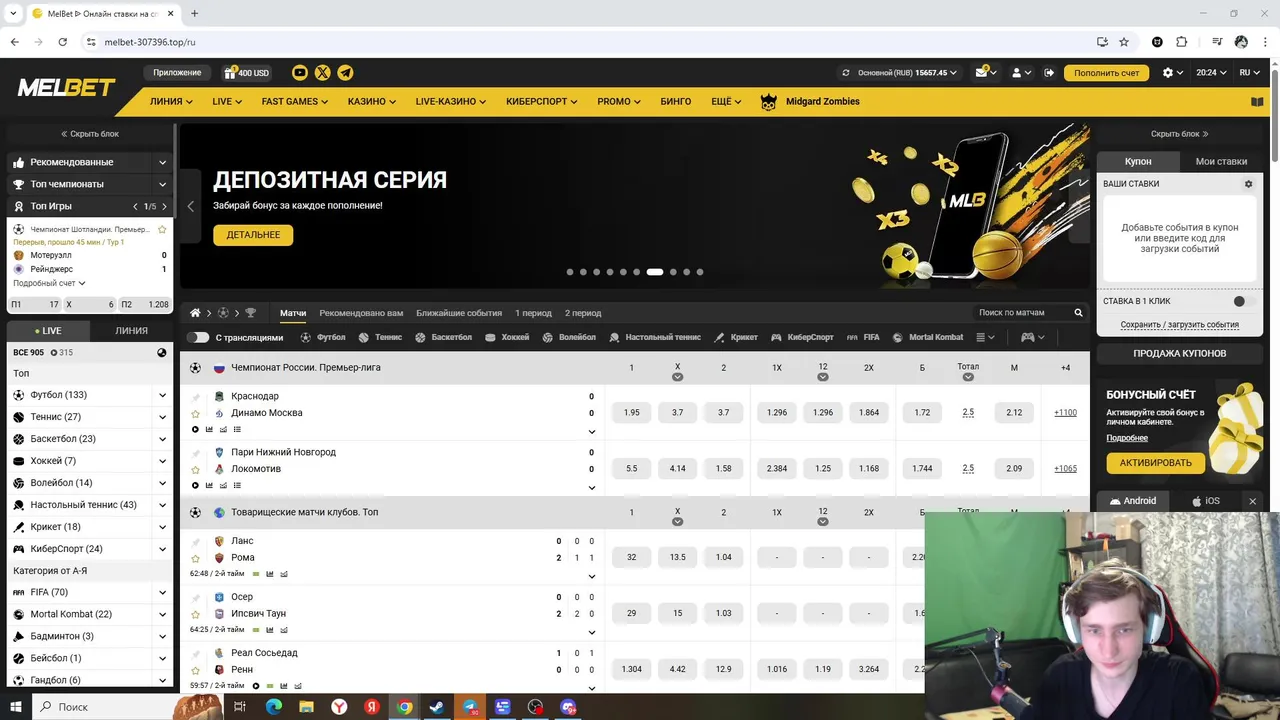Open the Основной (RUB) balance dropdown
Image resolution: width=1280 pixels, height=720 pixels.
[907, 73]
